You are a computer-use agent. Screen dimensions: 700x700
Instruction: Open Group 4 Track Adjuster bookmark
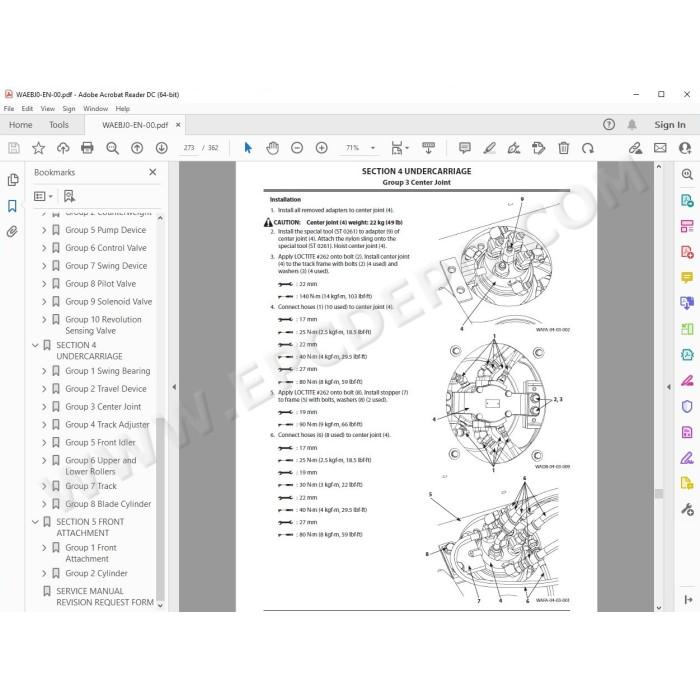107,425
